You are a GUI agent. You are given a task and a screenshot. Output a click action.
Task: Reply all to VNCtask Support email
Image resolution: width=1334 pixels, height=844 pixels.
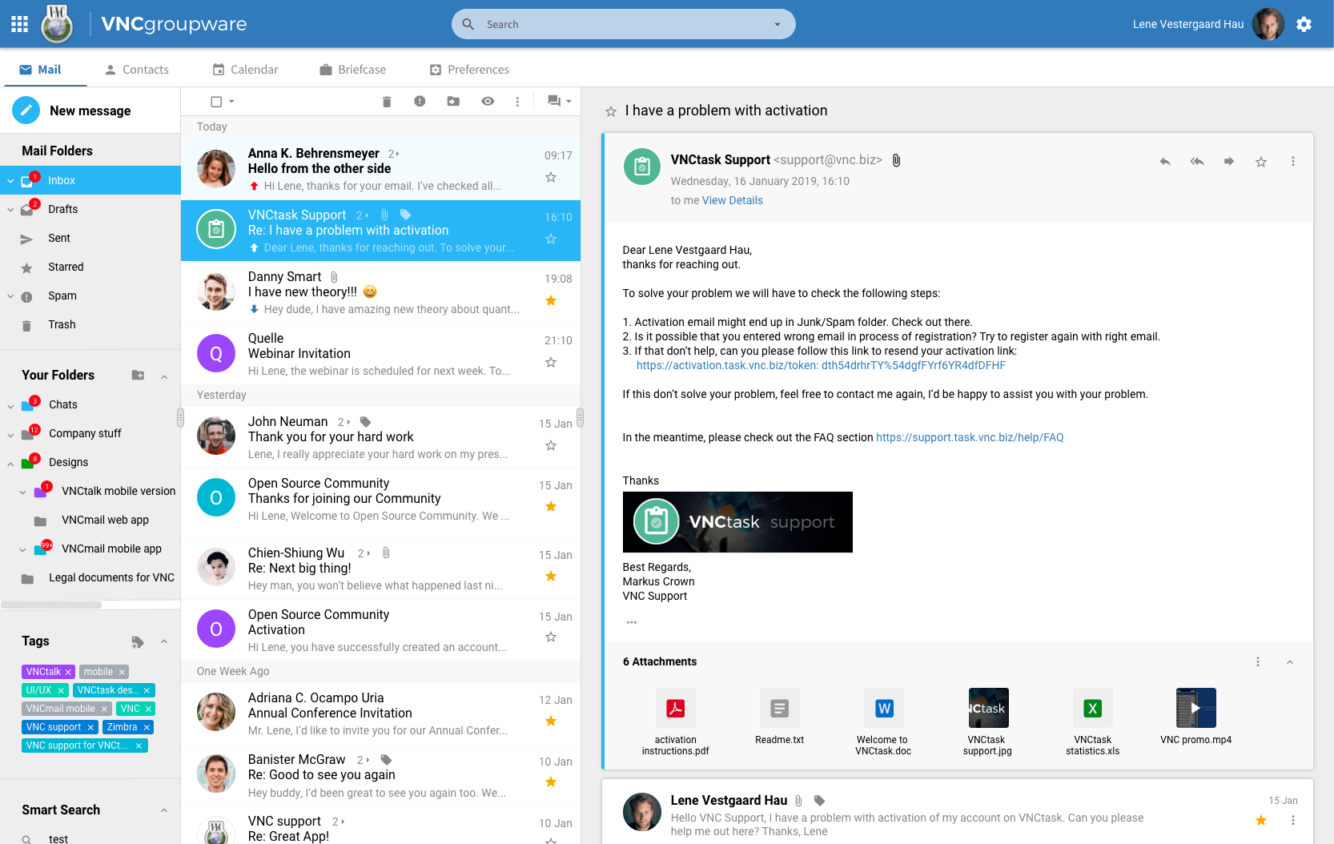coord(1197,161)
